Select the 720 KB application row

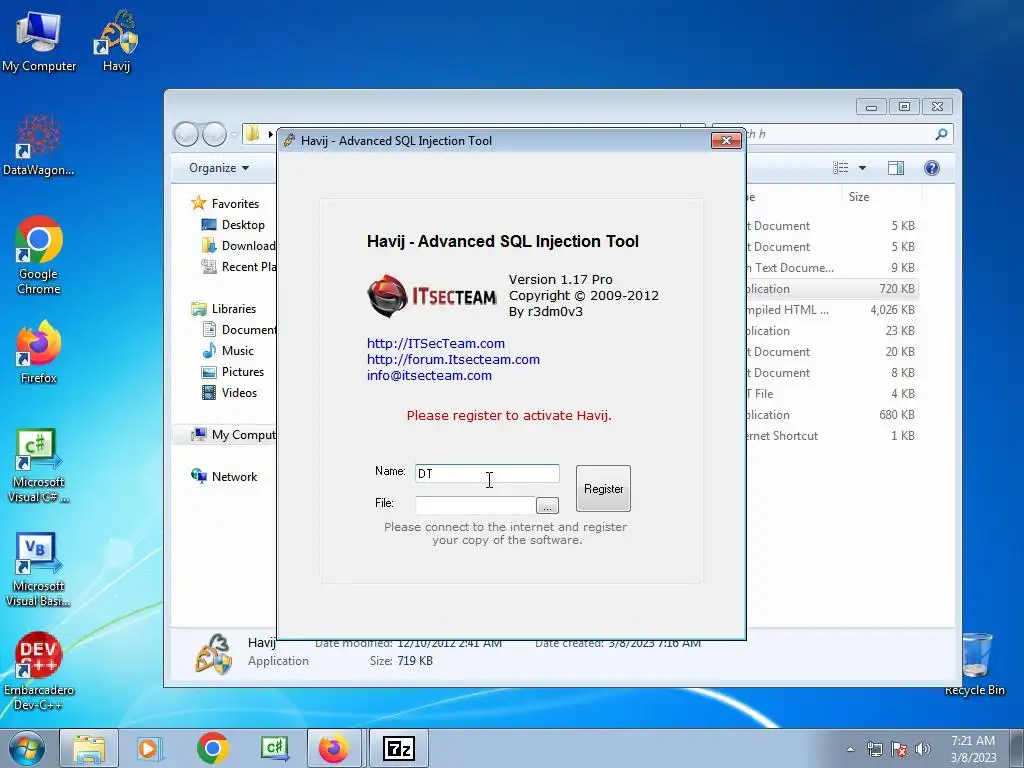(x=832, y=289)
